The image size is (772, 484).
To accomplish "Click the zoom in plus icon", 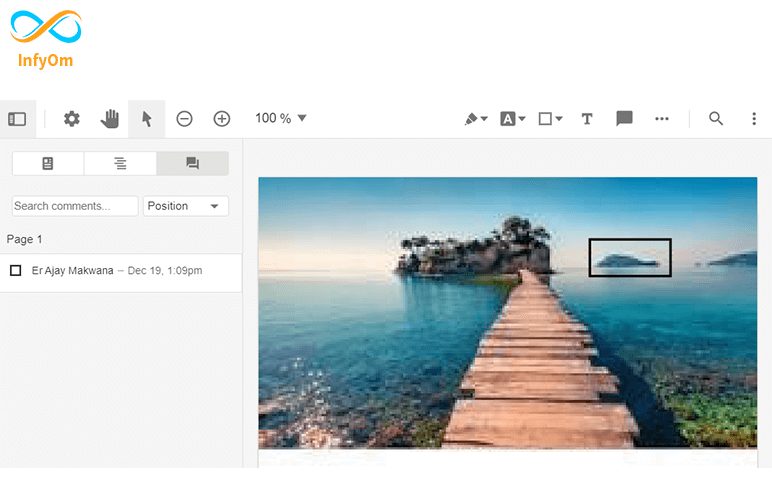I will pyautogui.click(x=222, y=119).
